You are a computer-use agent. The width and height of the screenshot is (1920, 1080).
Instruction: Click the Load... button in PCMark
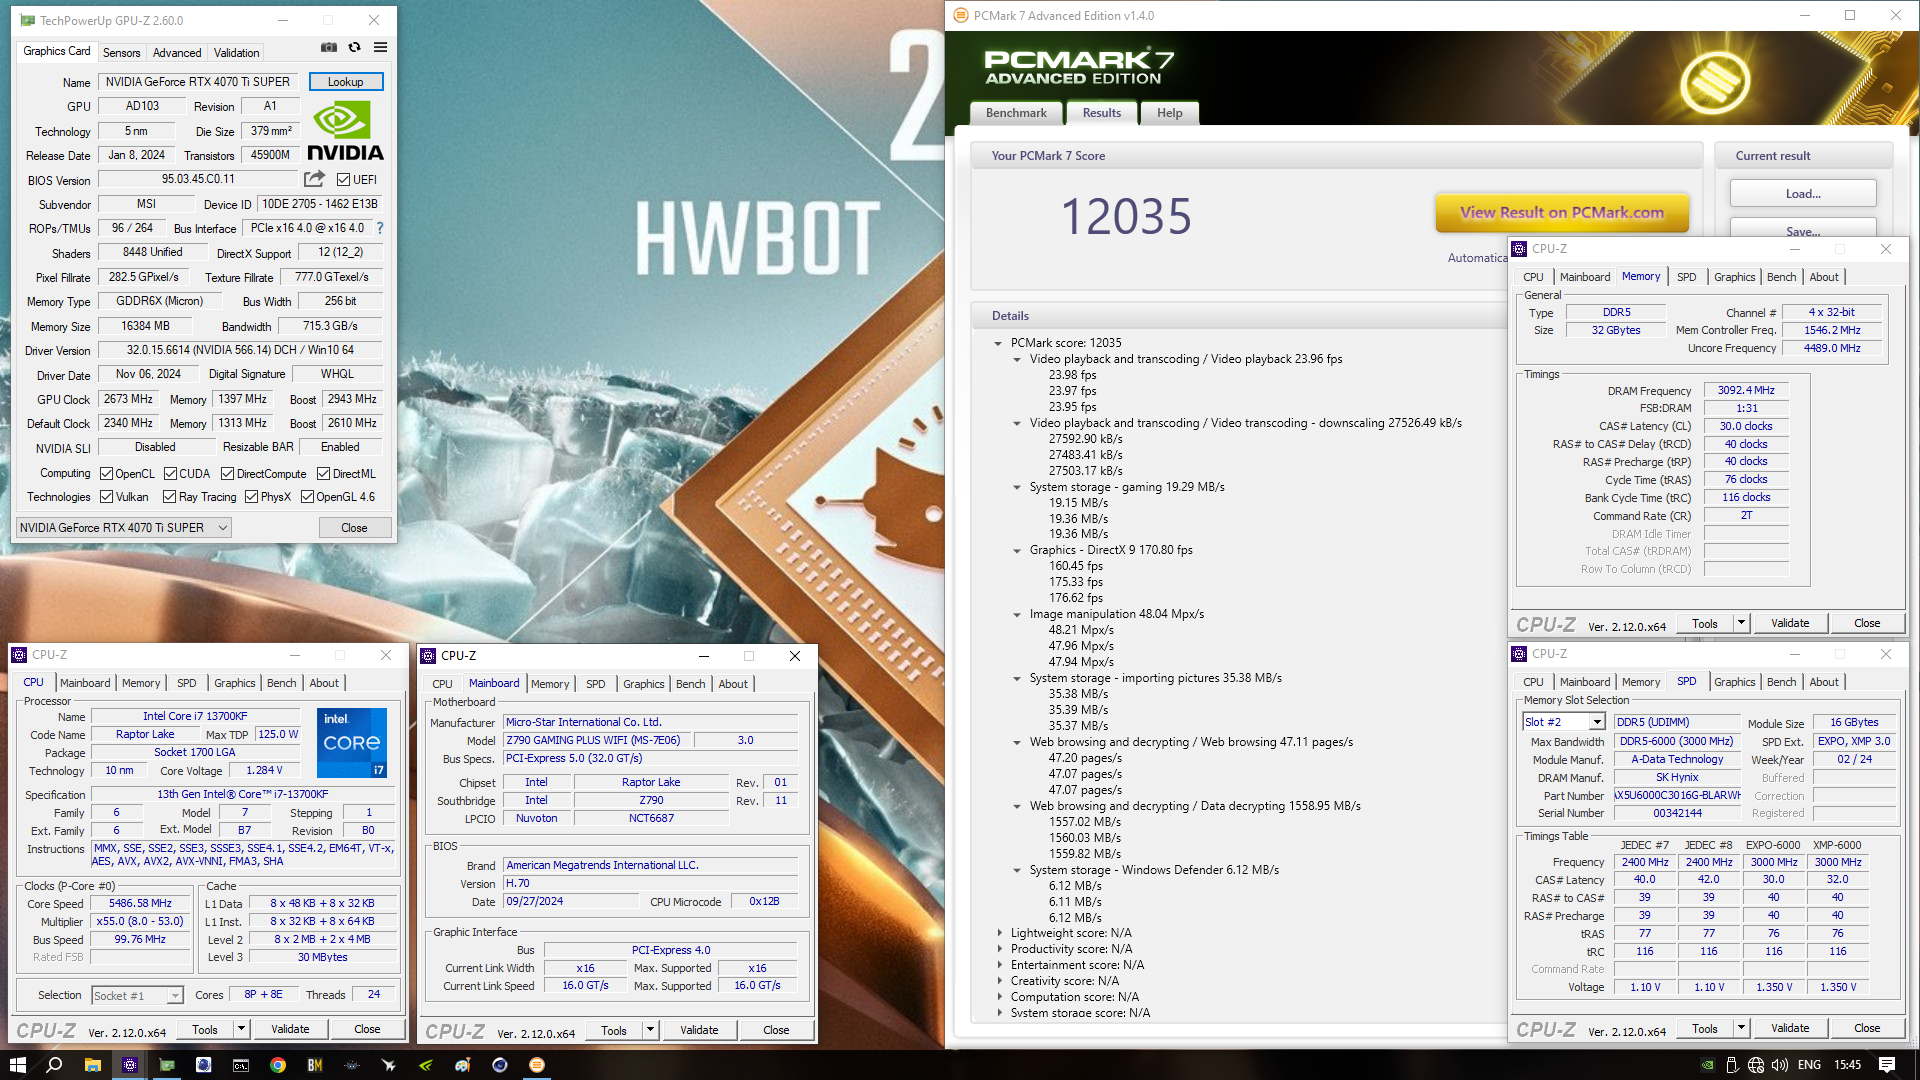(x=1803, y=194)
